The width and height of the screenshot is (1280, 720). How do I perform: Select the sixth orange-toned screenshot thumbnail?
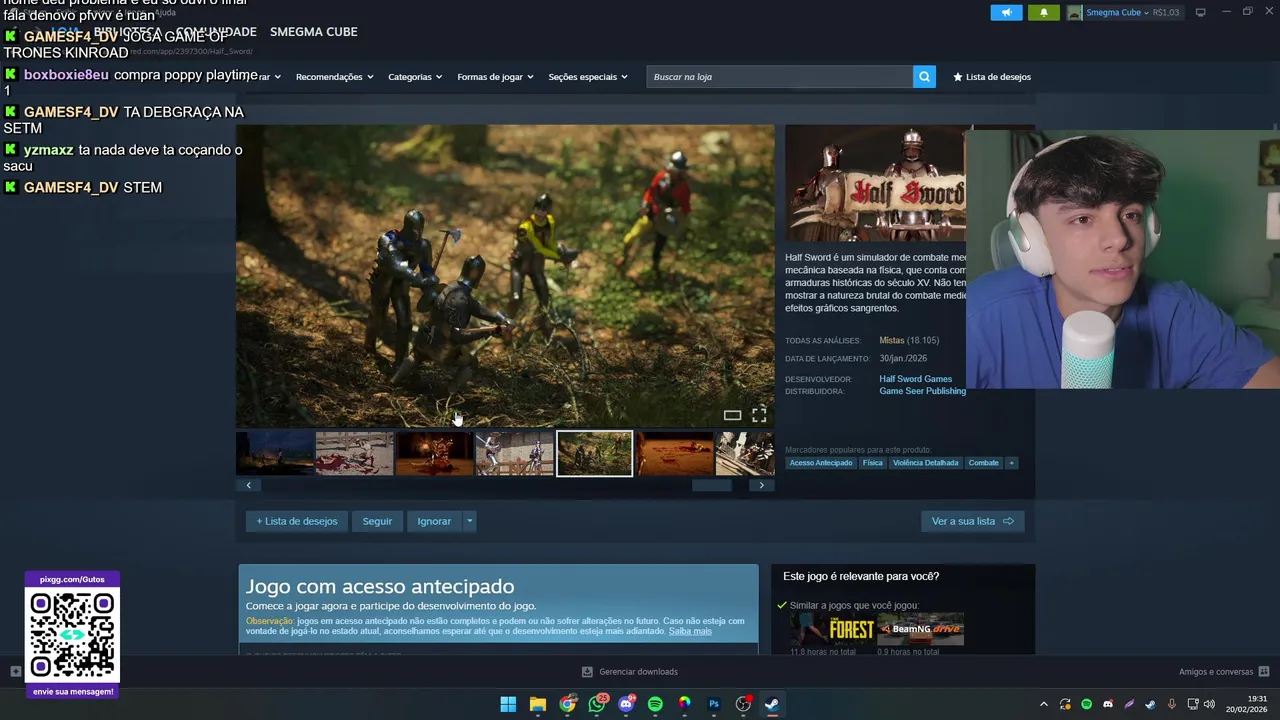(675, 453)
